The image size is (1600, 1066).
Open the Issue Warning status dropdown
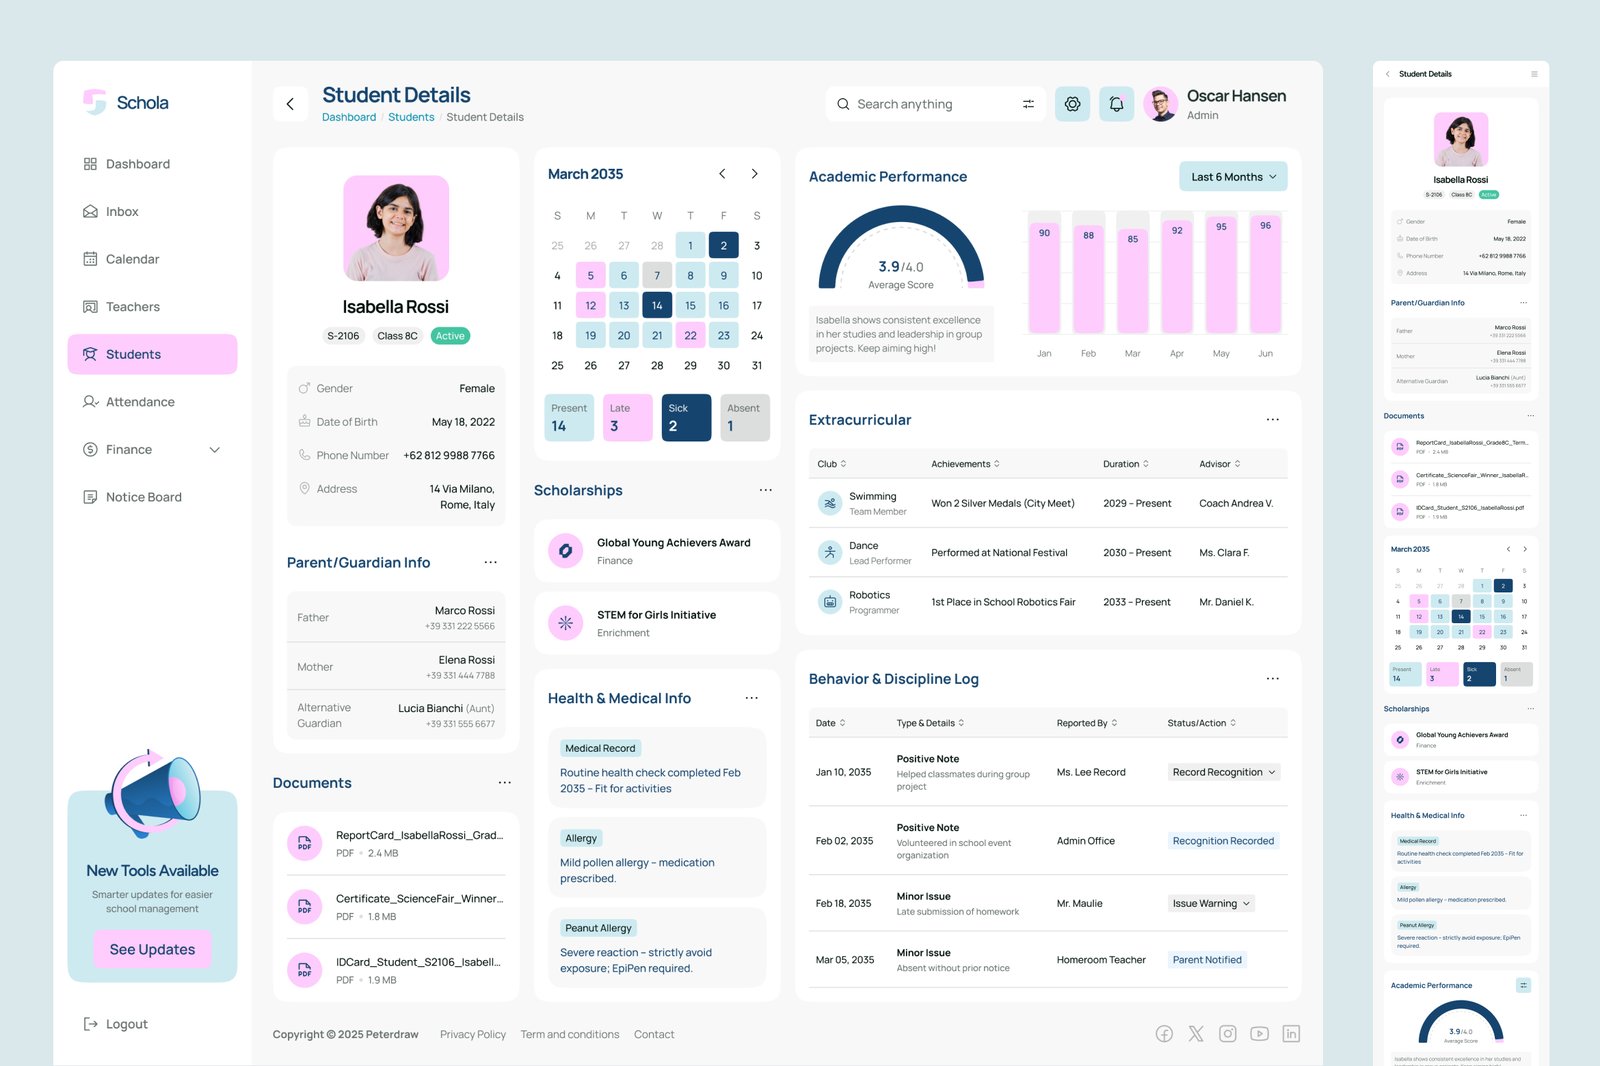(1209, 903)
